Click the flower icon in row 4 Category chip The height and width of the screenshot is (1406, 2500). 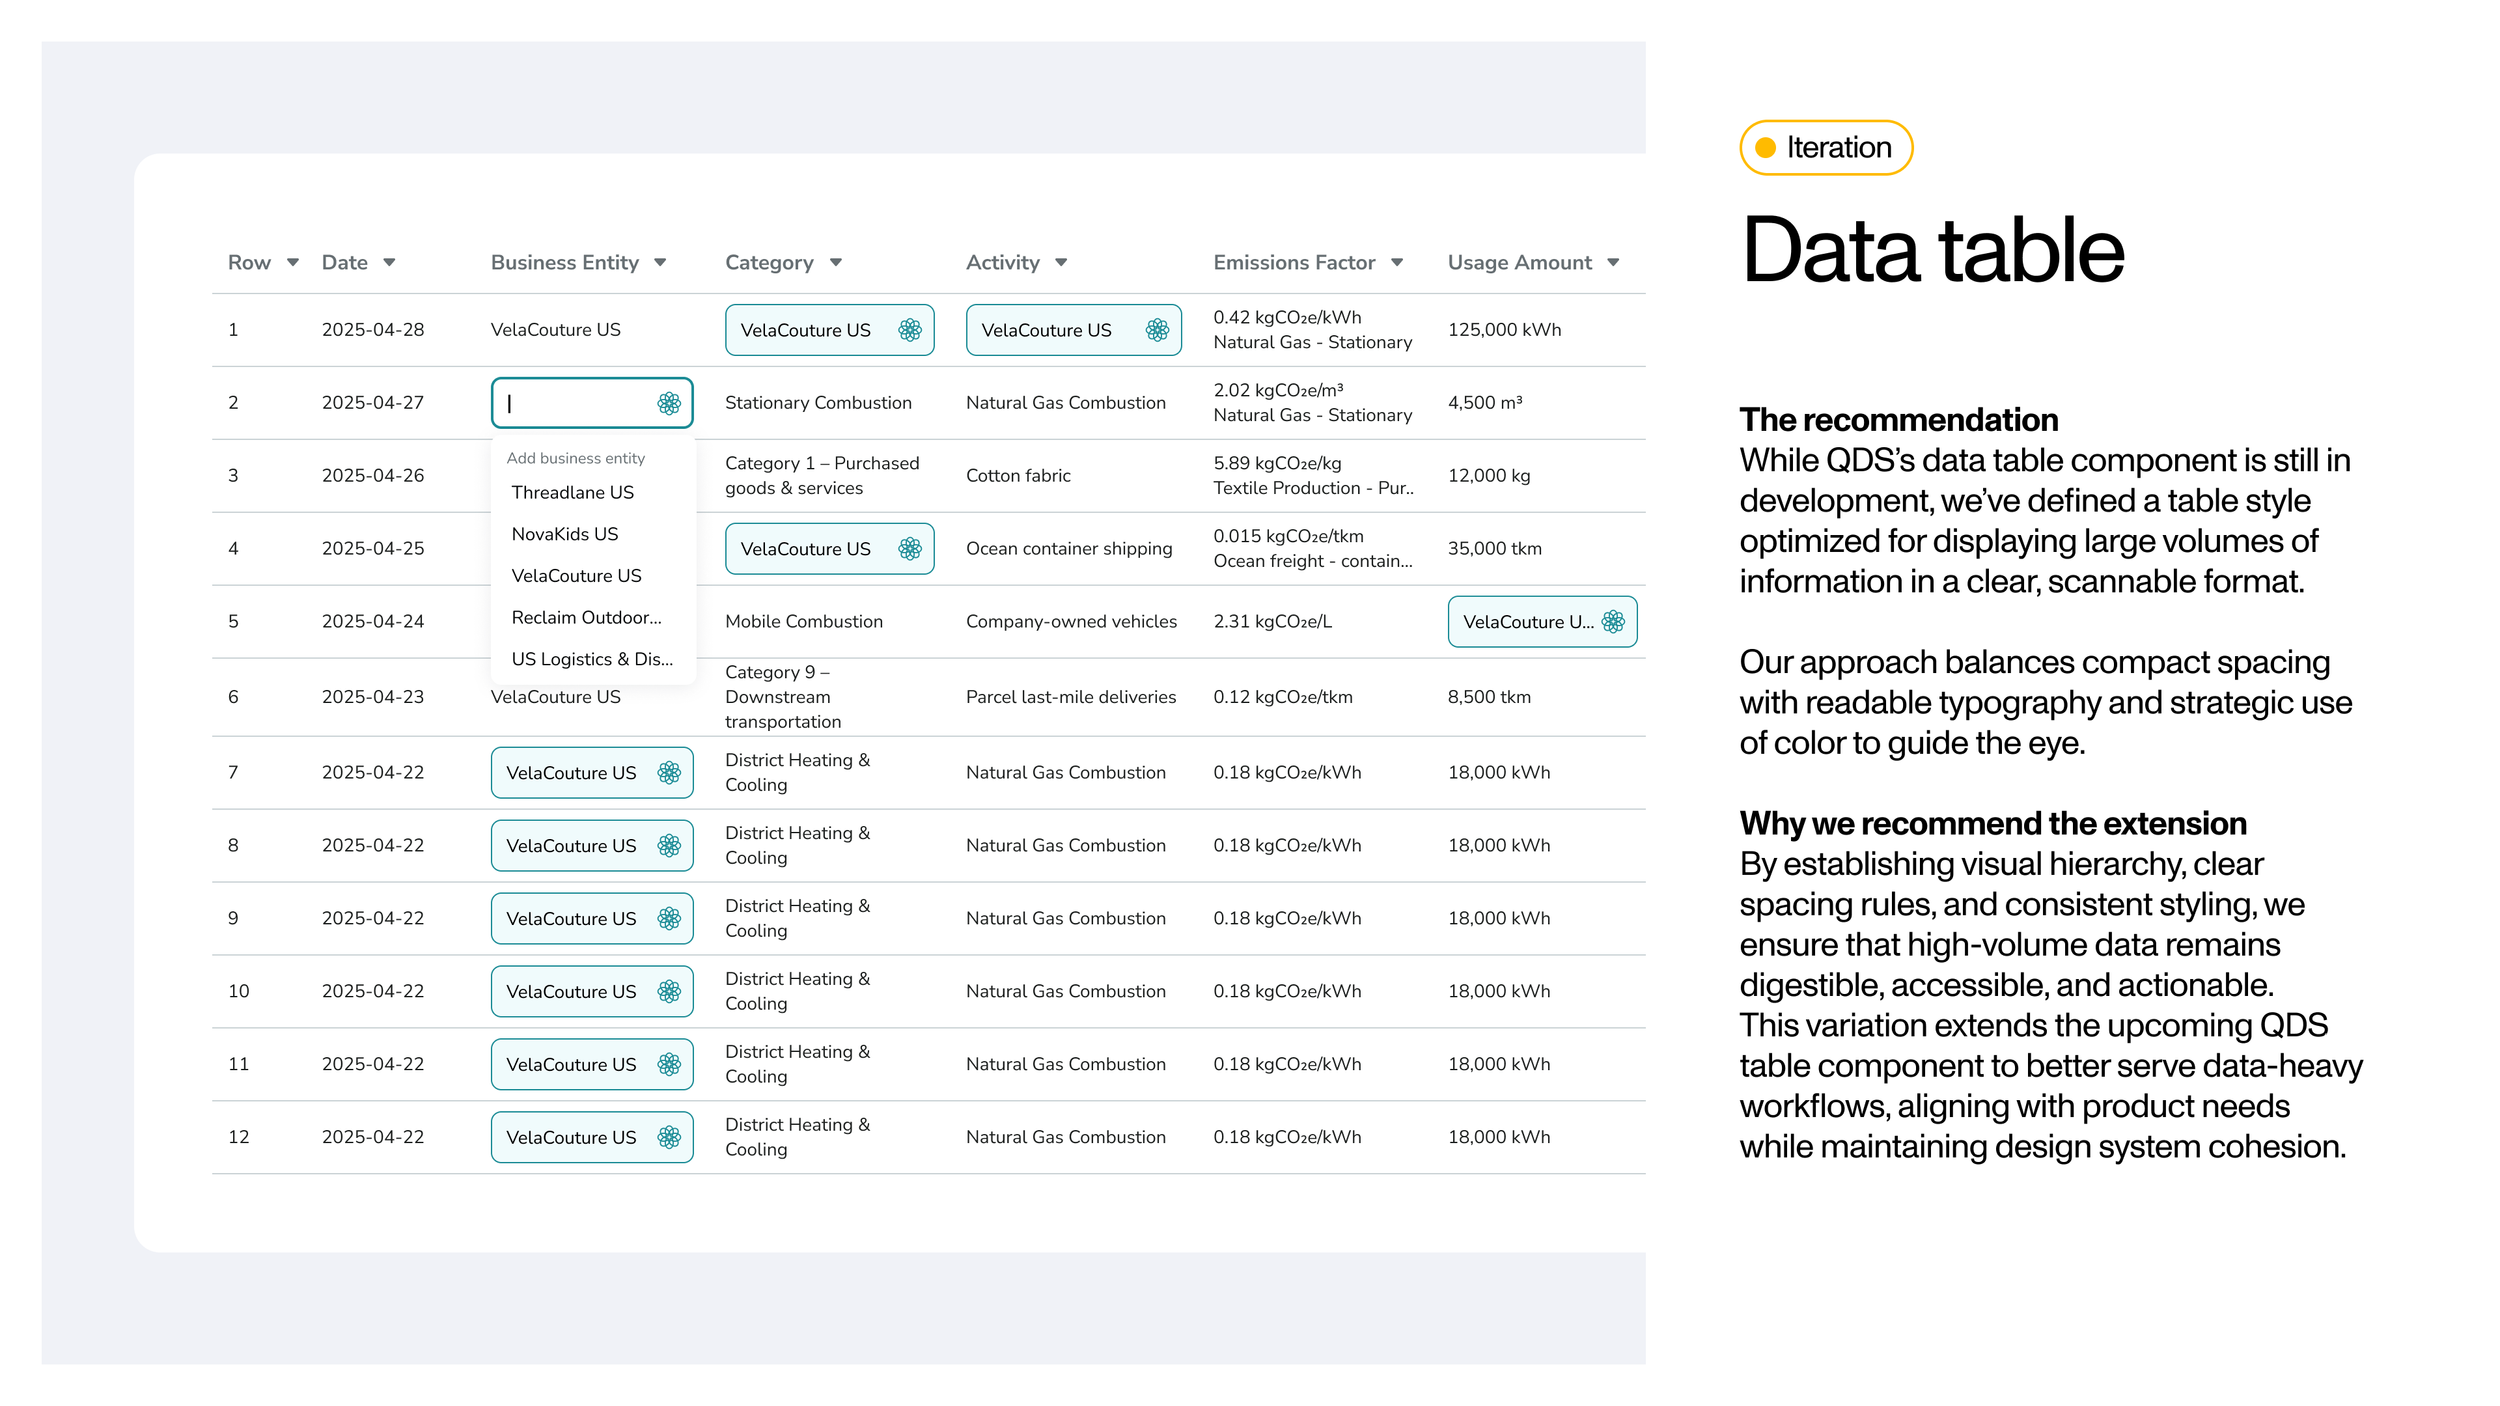click(909, 549)
